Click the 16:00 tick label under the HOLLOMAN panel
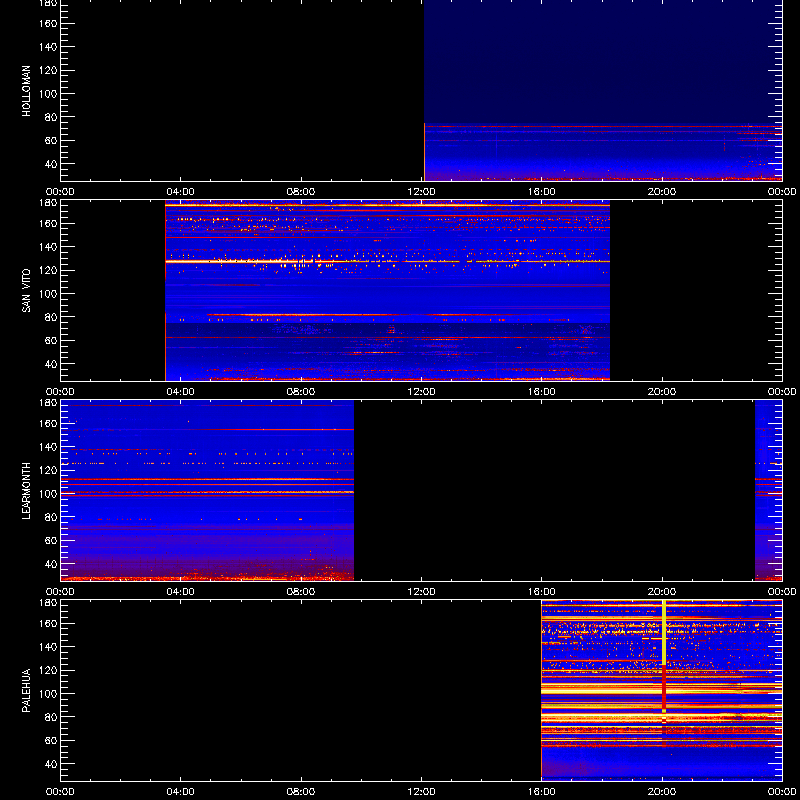The image size is (800, 800). click(x=542, y=192)
